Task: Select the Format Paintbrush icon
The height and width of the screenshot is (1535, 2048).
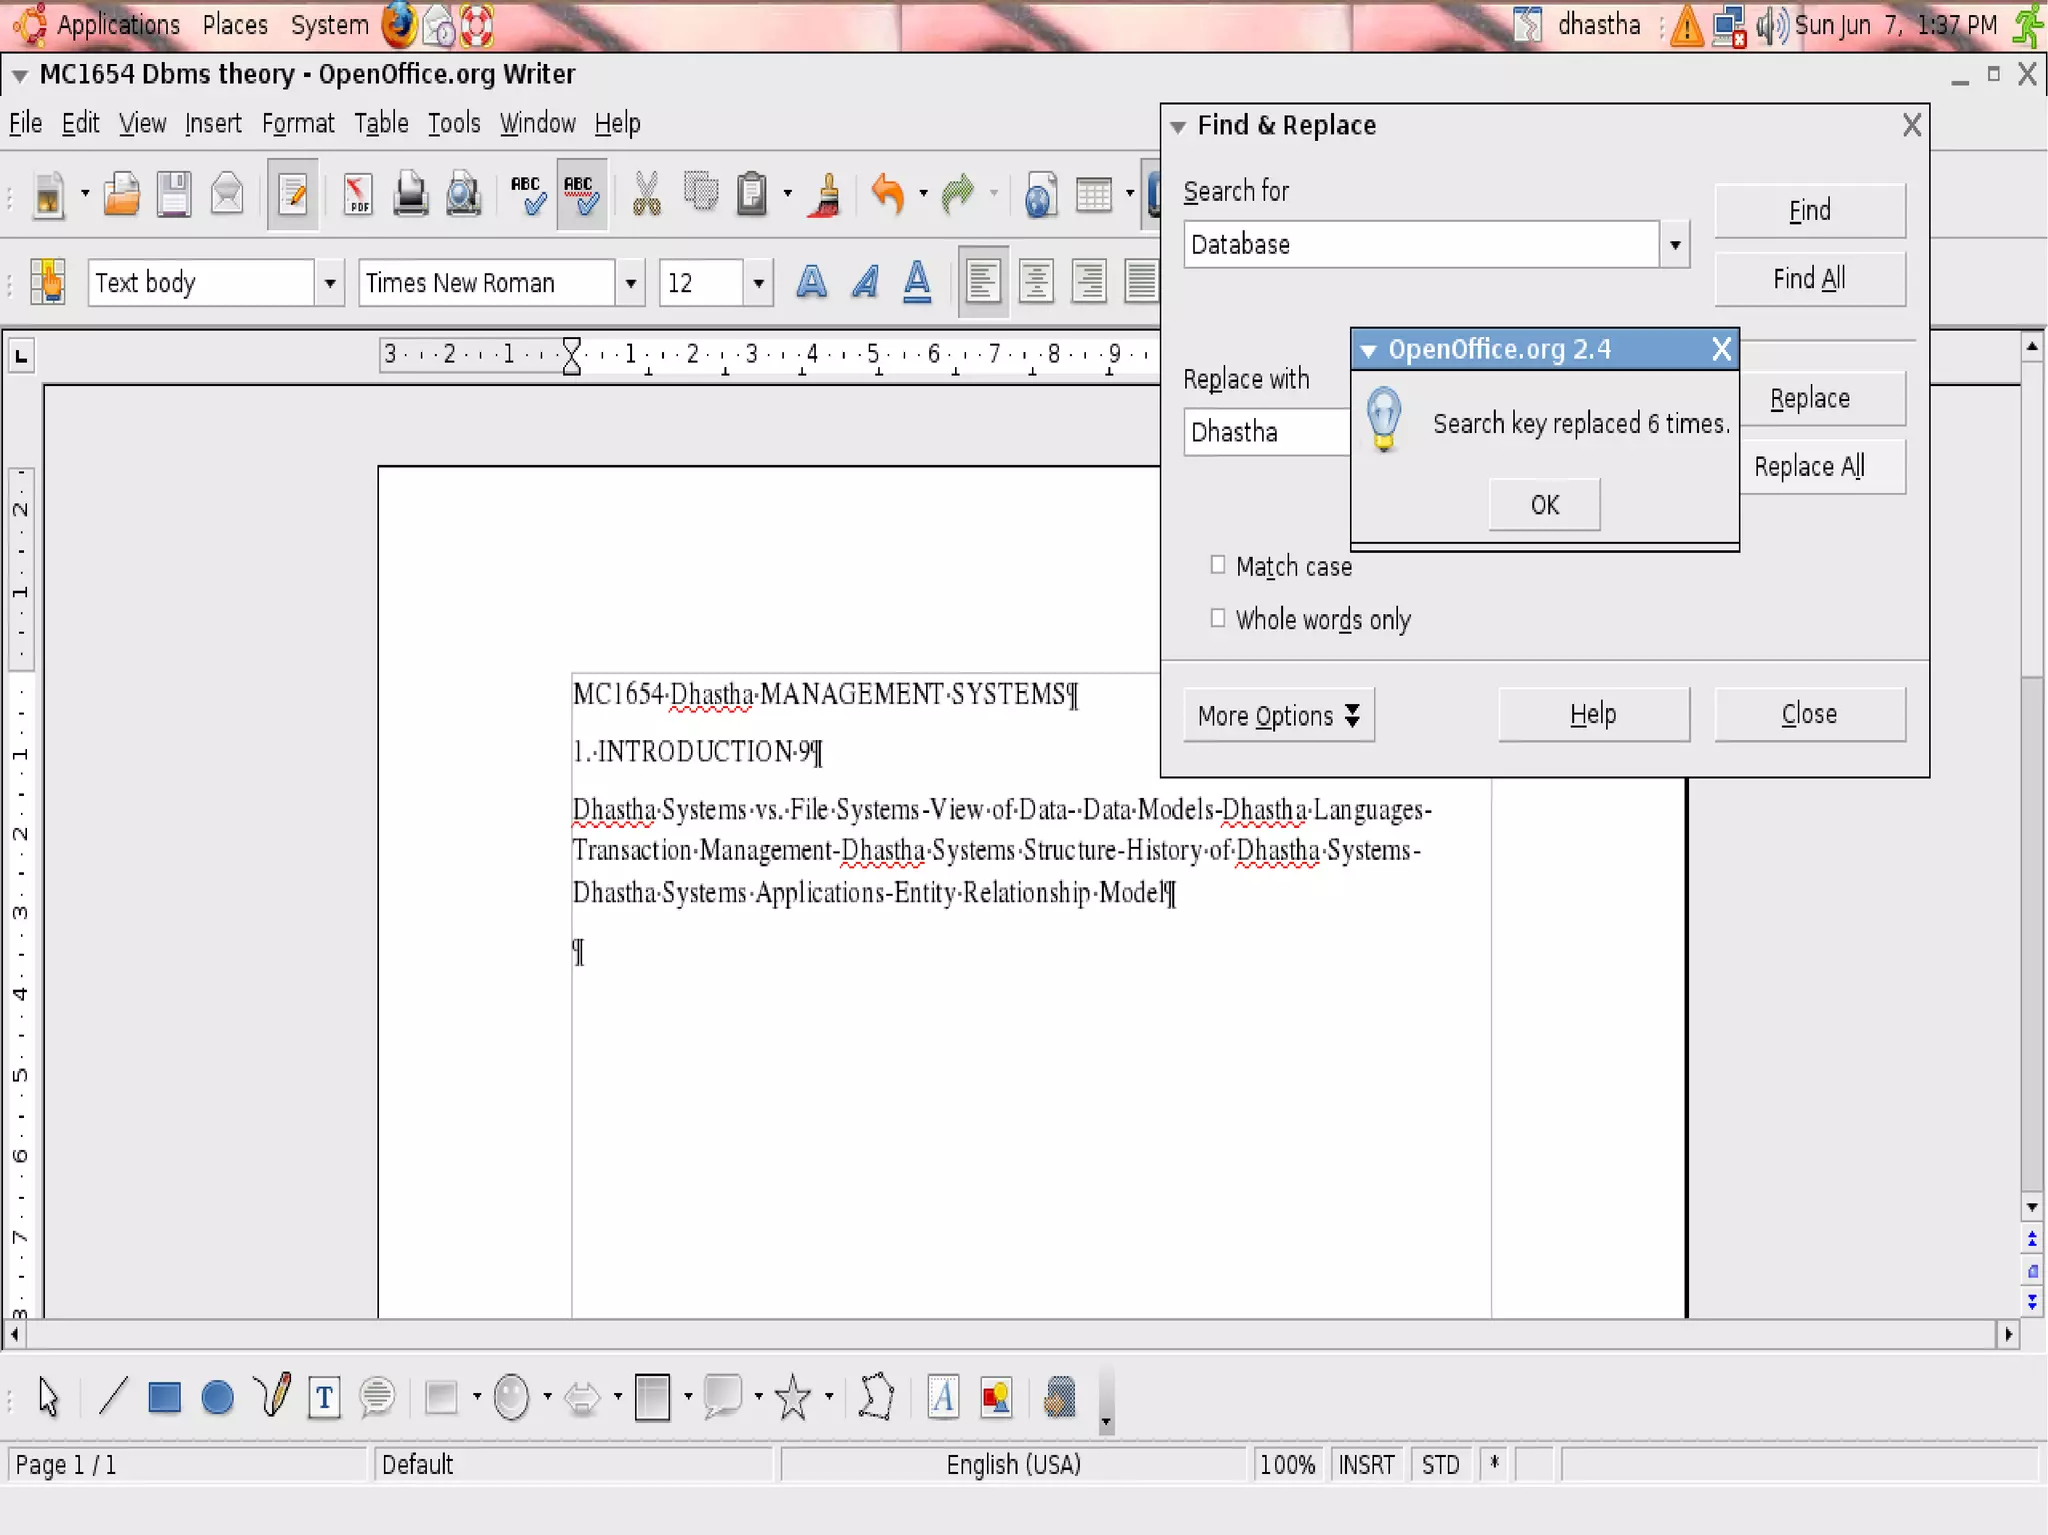Action: (827, 194)
